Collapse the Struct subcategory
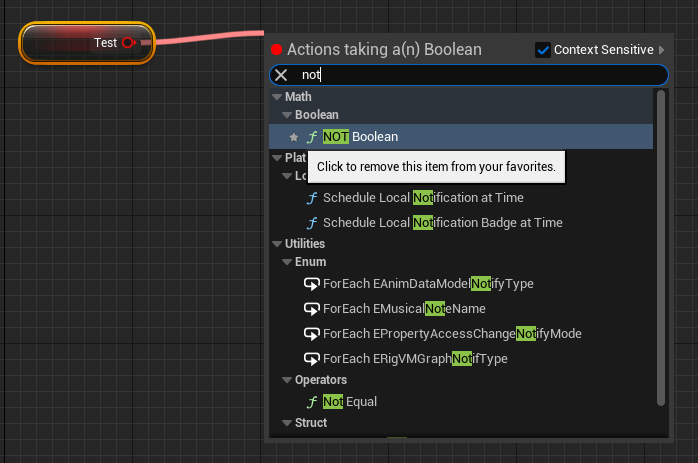 287,423
